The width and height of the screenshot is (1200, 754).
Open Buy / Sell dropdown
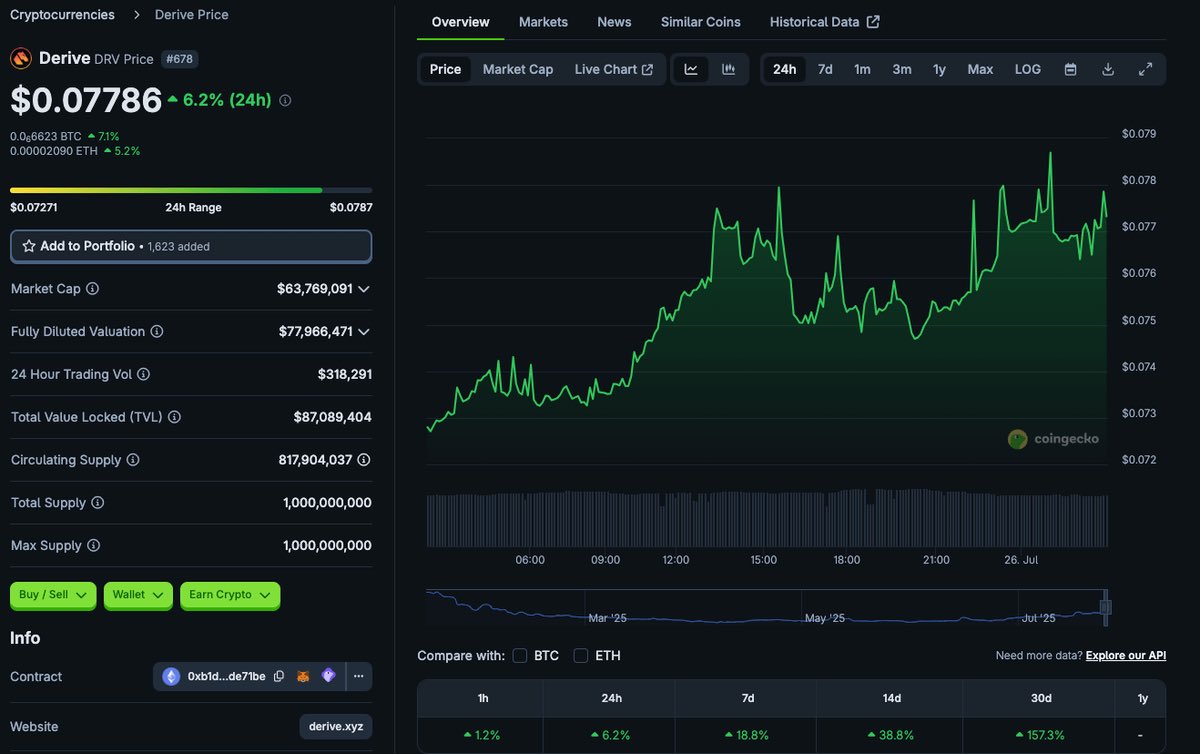(53, 595)
